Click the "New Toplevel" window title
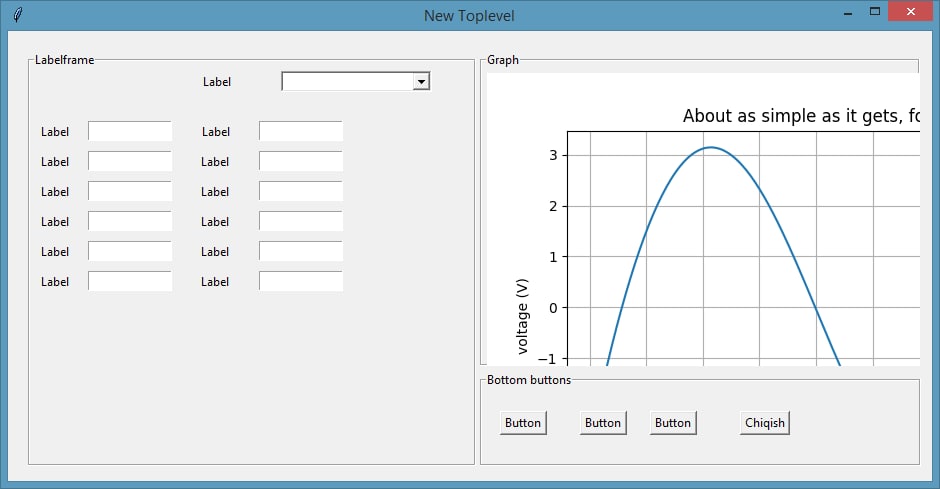This screenshot has width=940, height=489. 469,16
